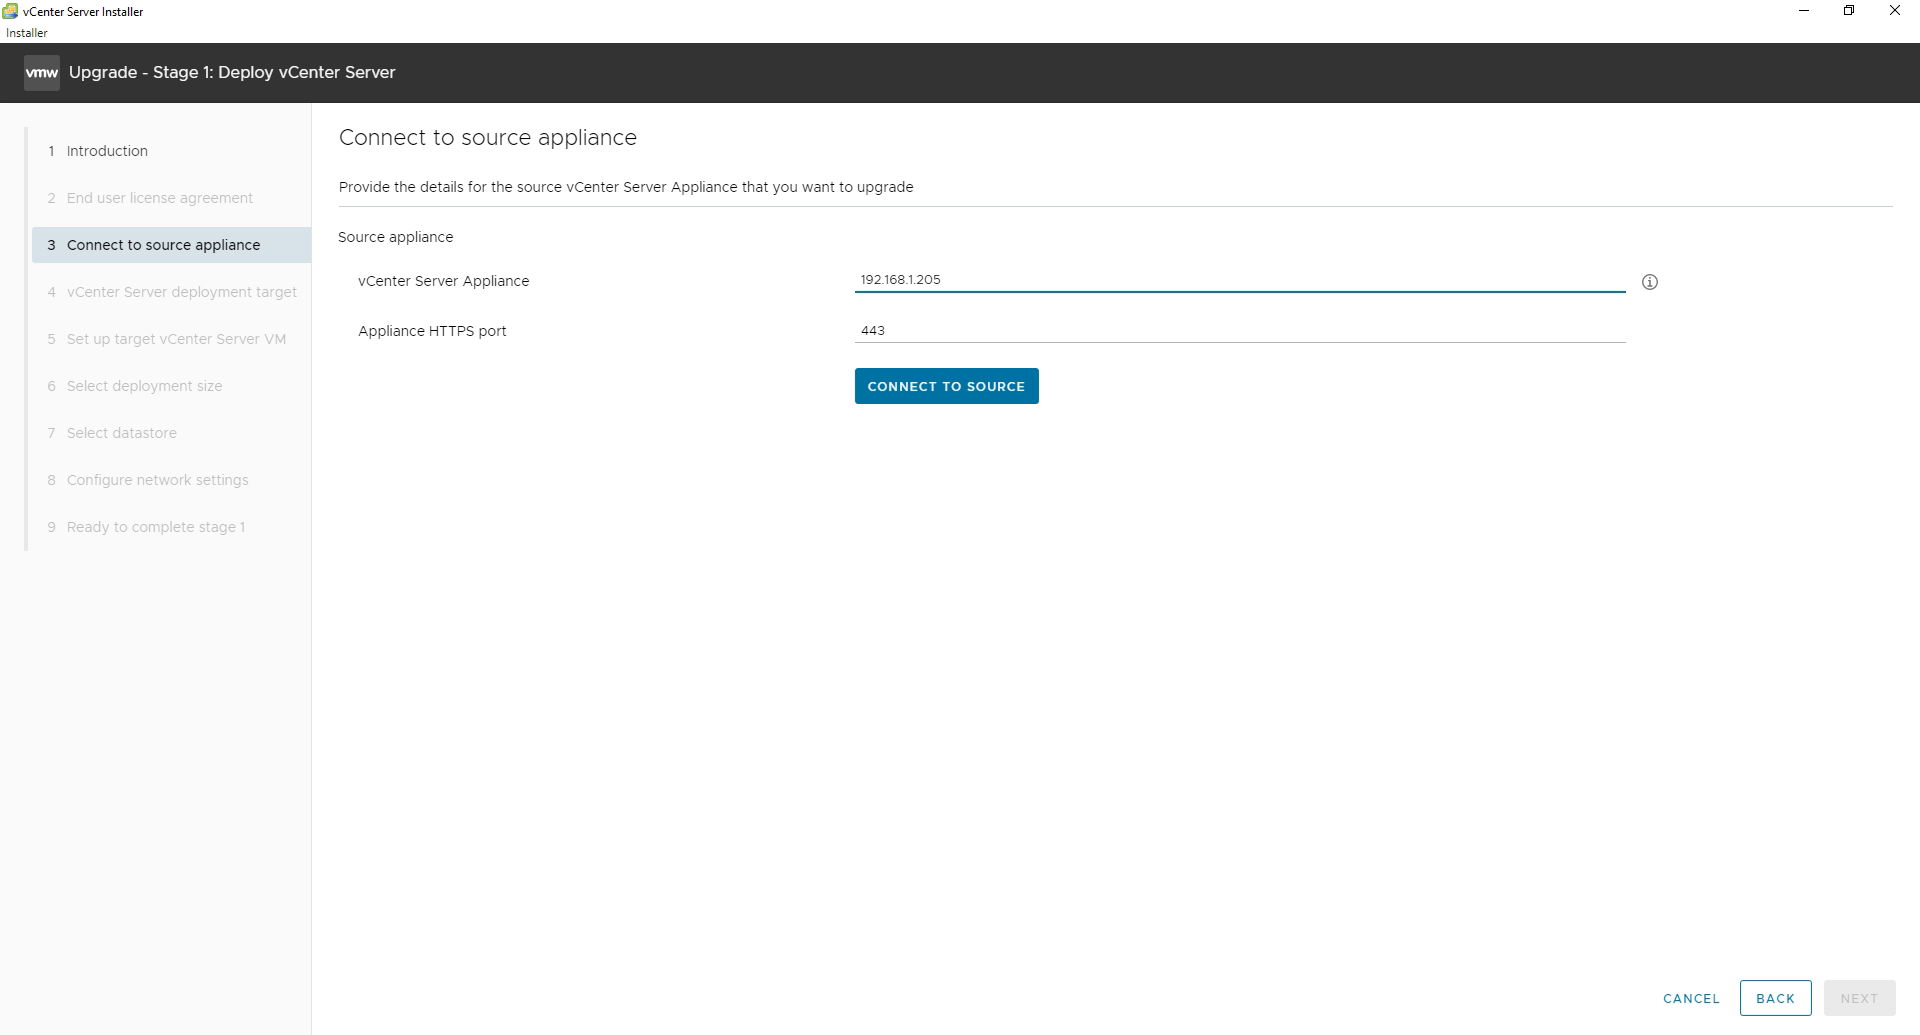Select step 2 End user license agreement
Viewport: 1920px width, 1035px height.
coord(171,198)
